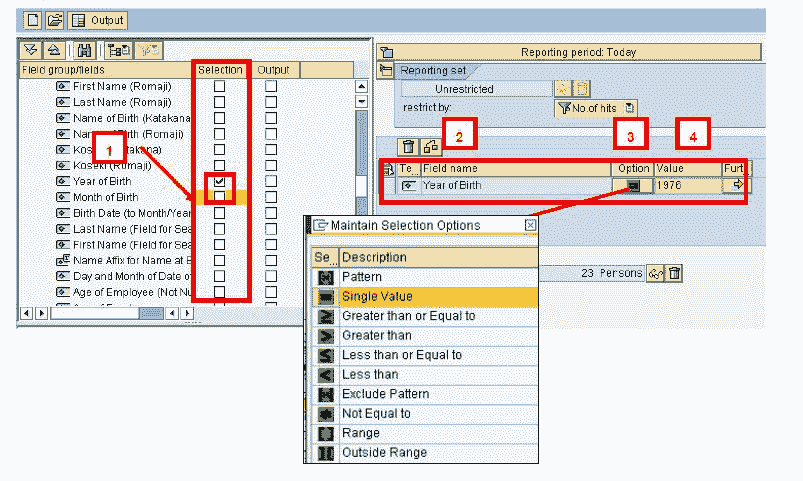Click the Output button
Screen dimensions: 803x481
pos(97,20)
